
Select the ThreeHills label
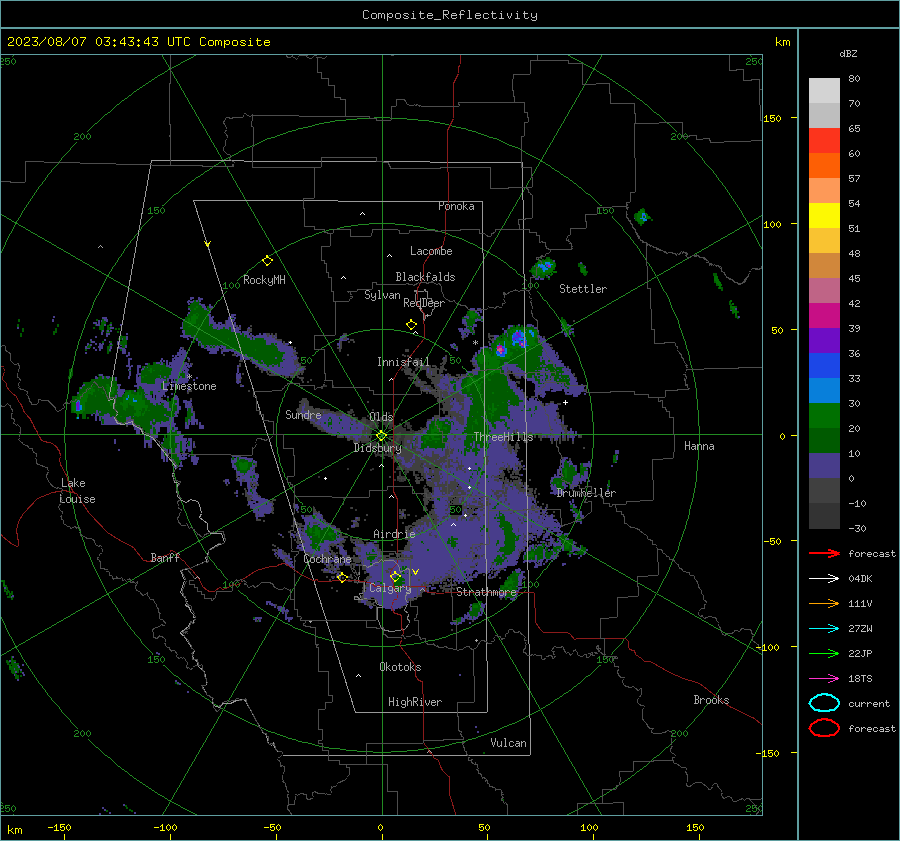[x=503, y=437]
